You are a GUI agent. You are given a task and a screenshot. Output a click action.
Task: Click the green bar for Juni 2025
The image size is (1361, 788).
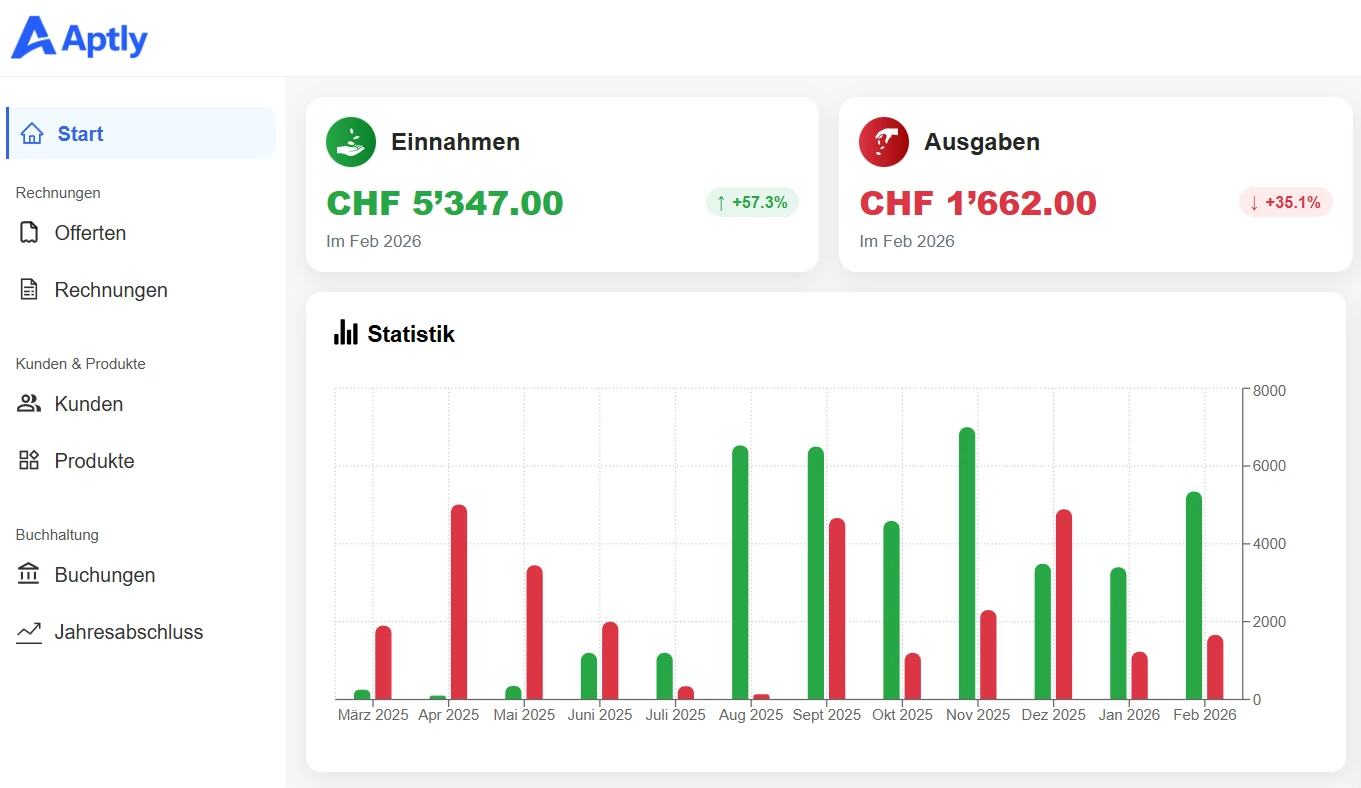[x=589, y=676]
